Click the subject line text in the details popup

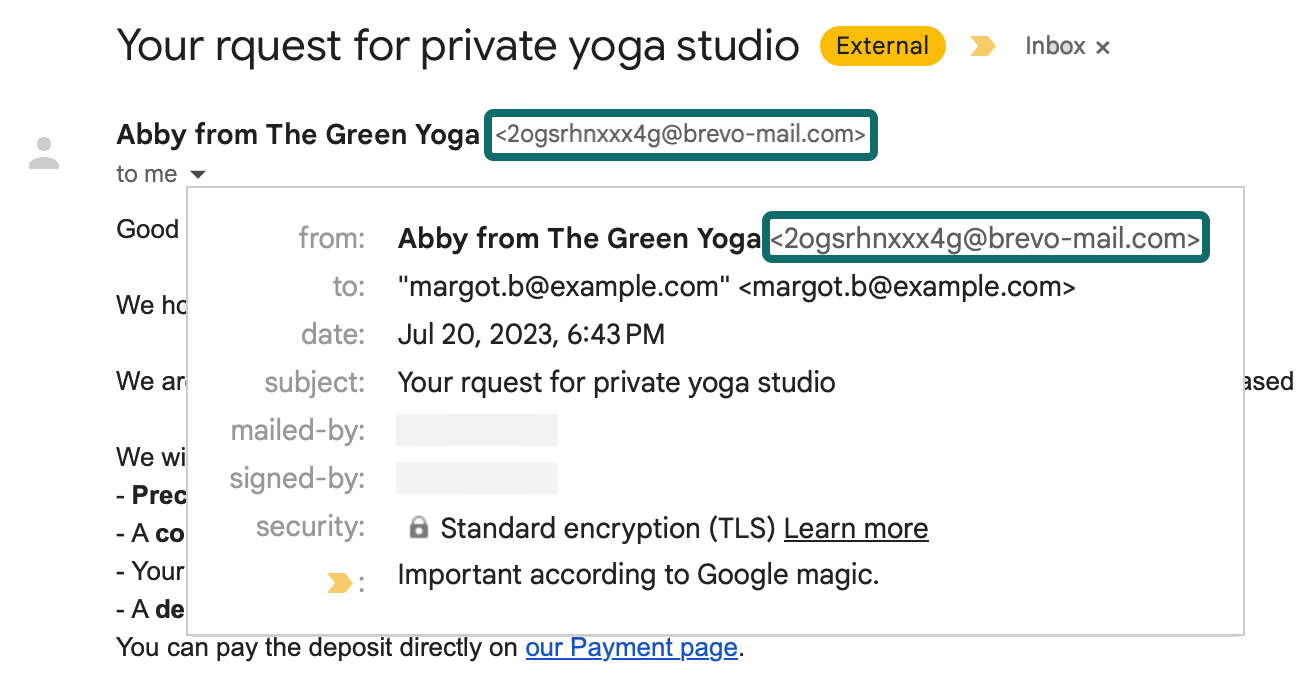[x=616, y=382]
